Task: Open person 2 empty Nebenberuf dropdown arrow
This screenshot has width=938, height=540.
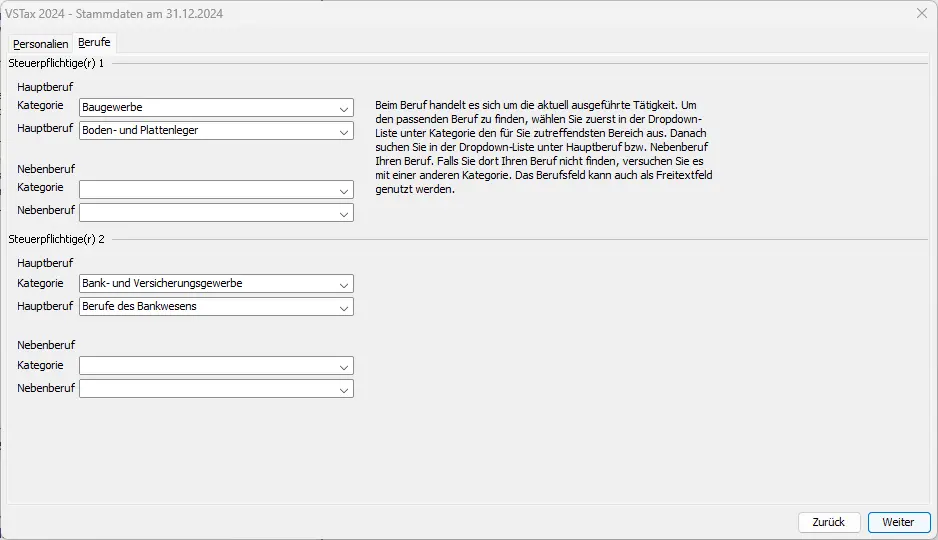Action: 344,389
